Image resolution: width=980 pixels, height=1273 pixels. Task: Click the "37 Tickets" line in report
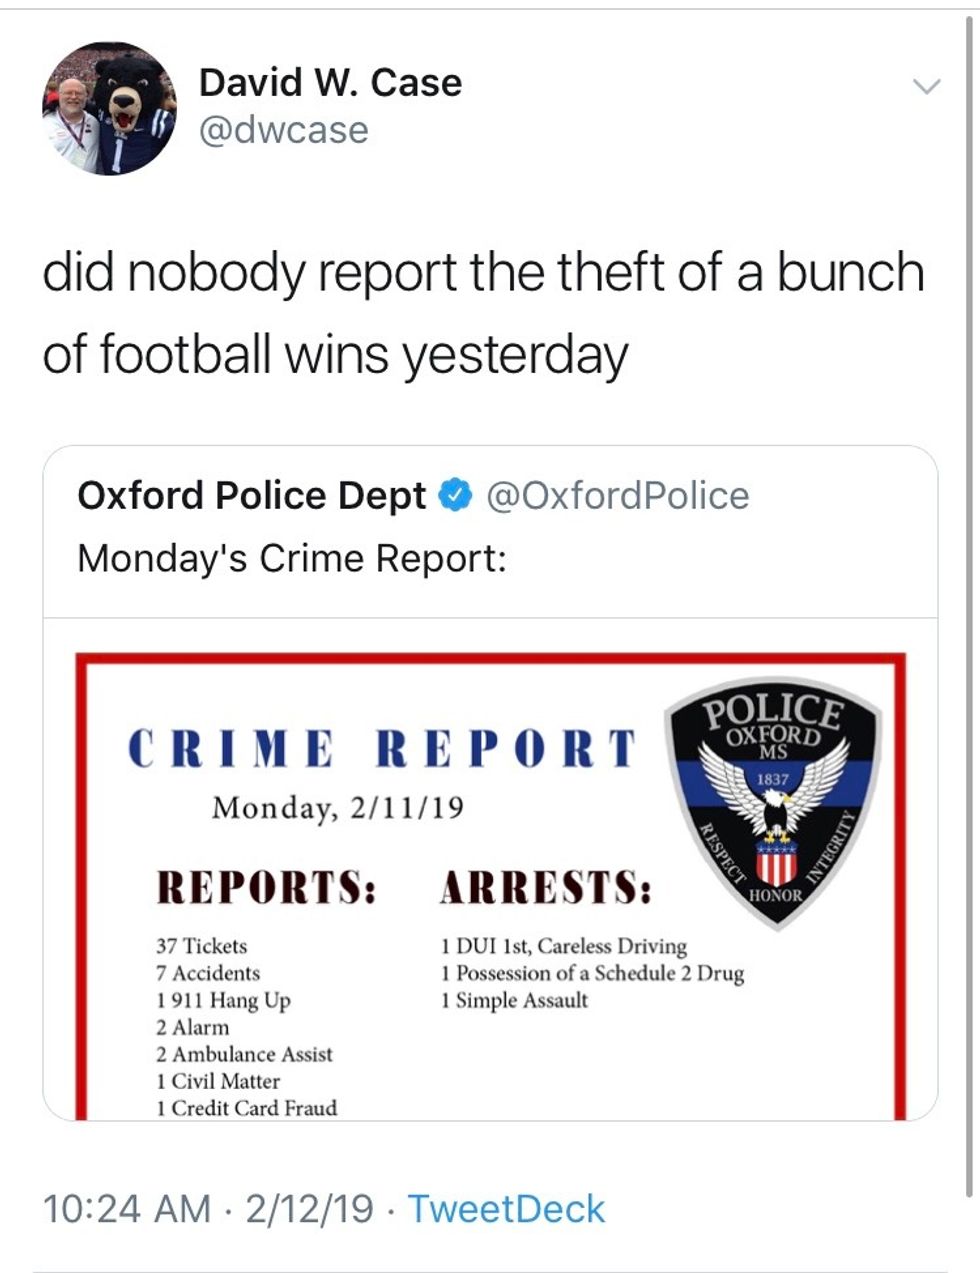pos(202,946)
